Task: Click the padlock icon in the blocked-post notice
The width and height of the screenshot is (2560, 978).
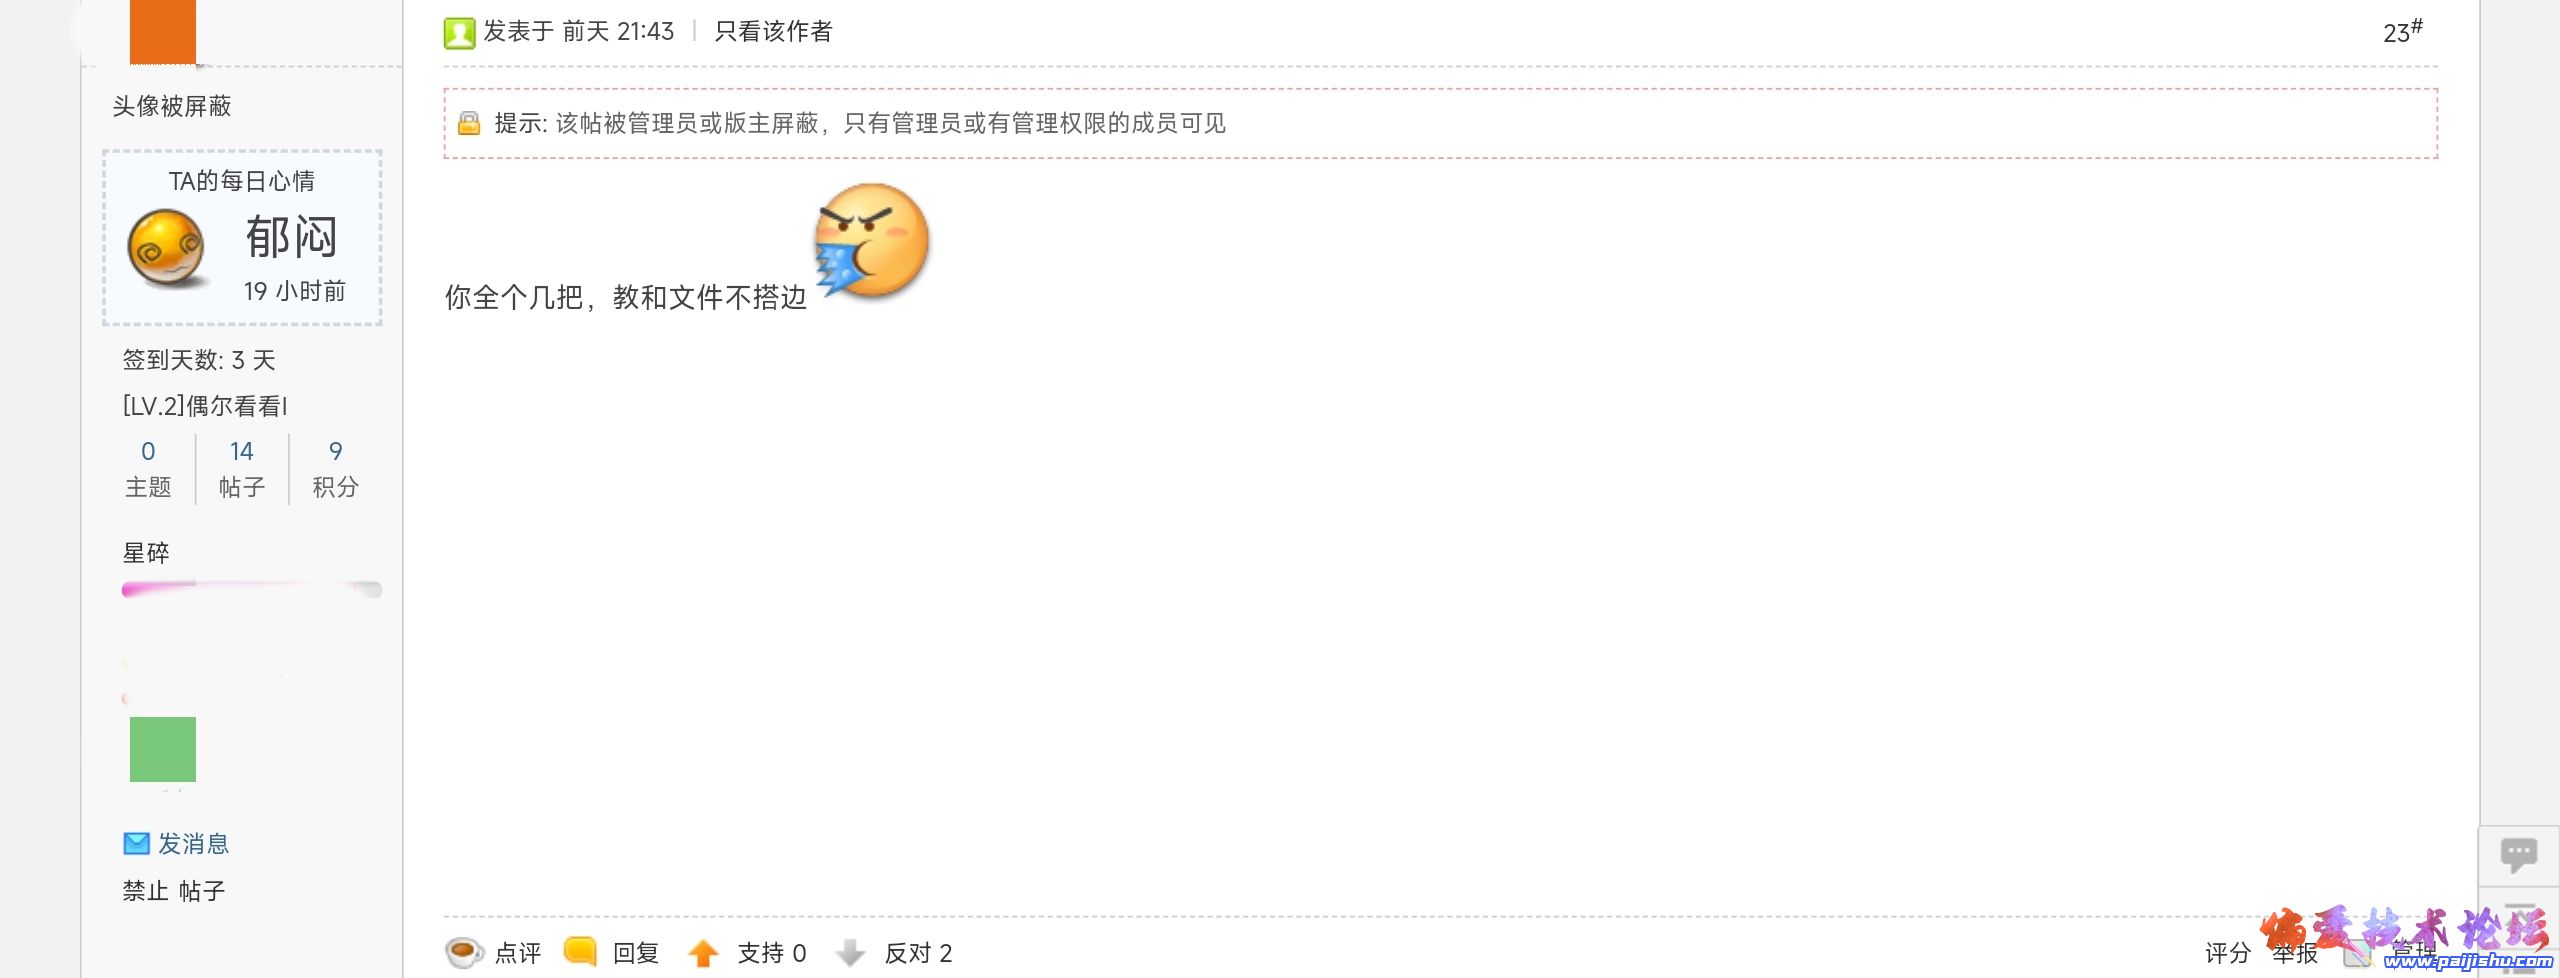Action: click(x=468, y=123)
